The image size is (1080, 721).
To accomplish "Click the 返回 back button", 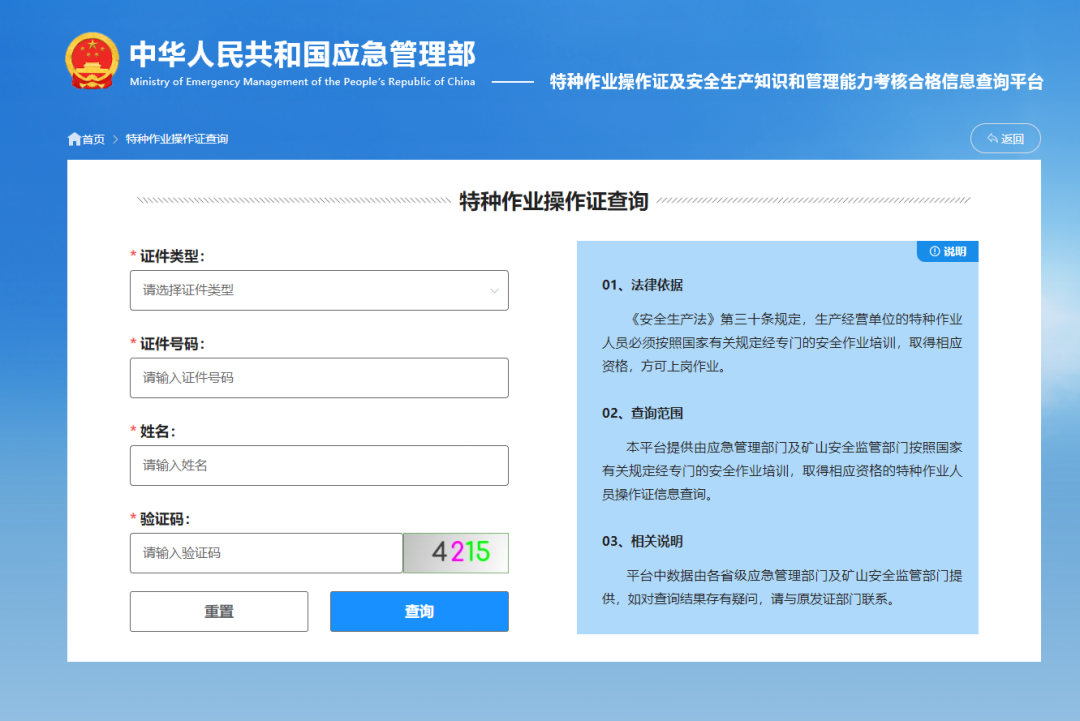I will point(1005,138).
